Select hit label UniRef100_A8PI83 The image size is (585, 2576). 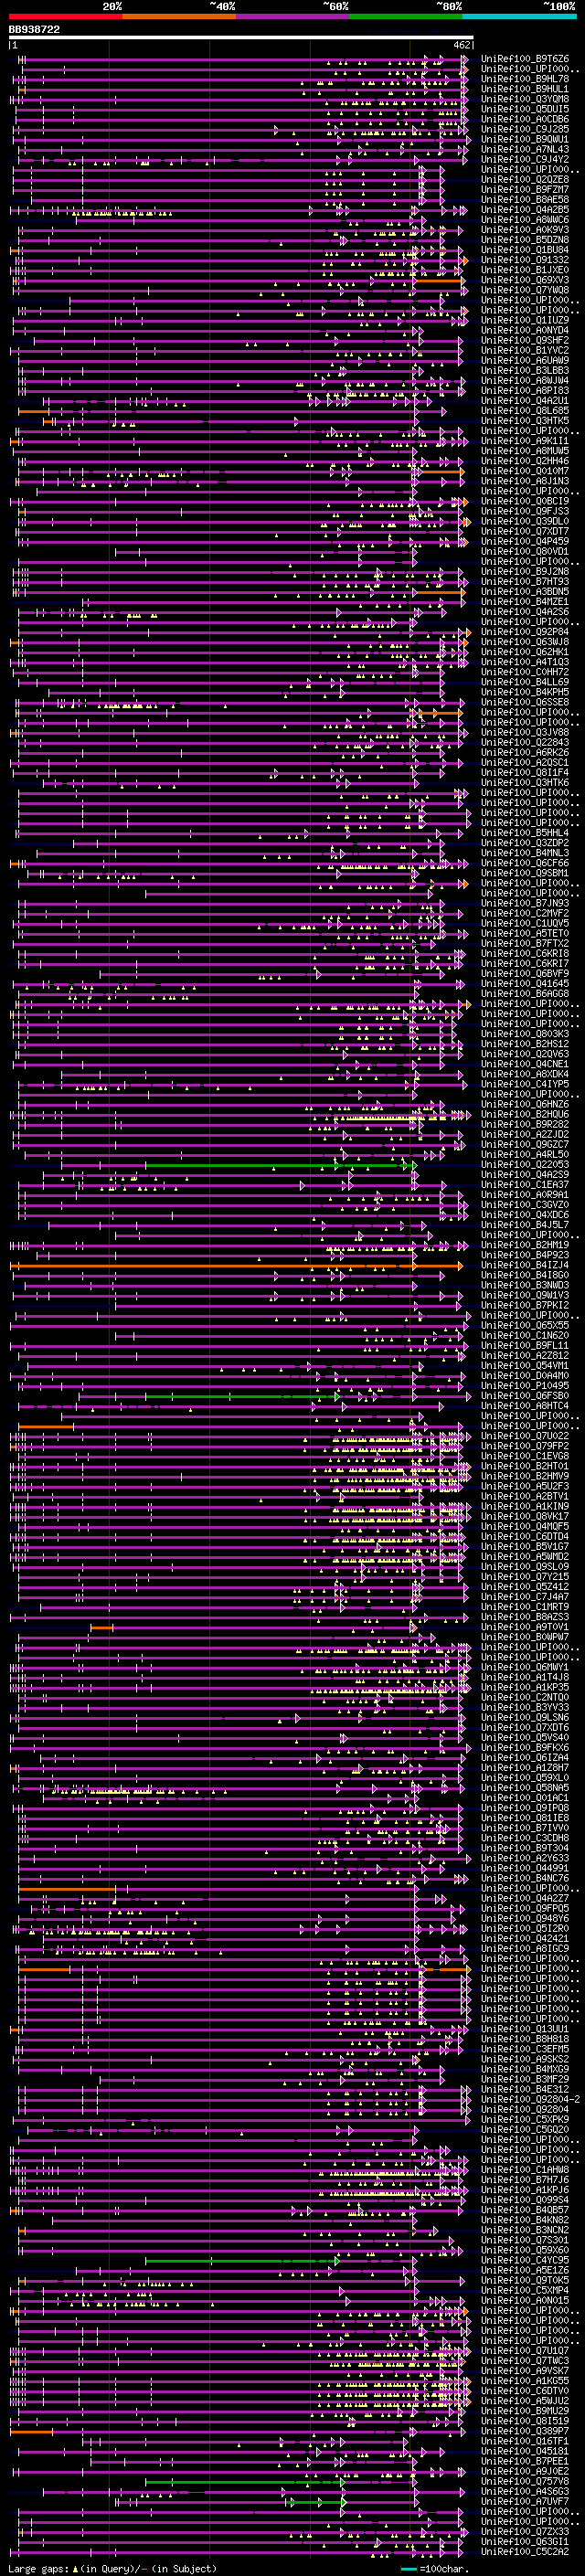[x=524, y=390]
